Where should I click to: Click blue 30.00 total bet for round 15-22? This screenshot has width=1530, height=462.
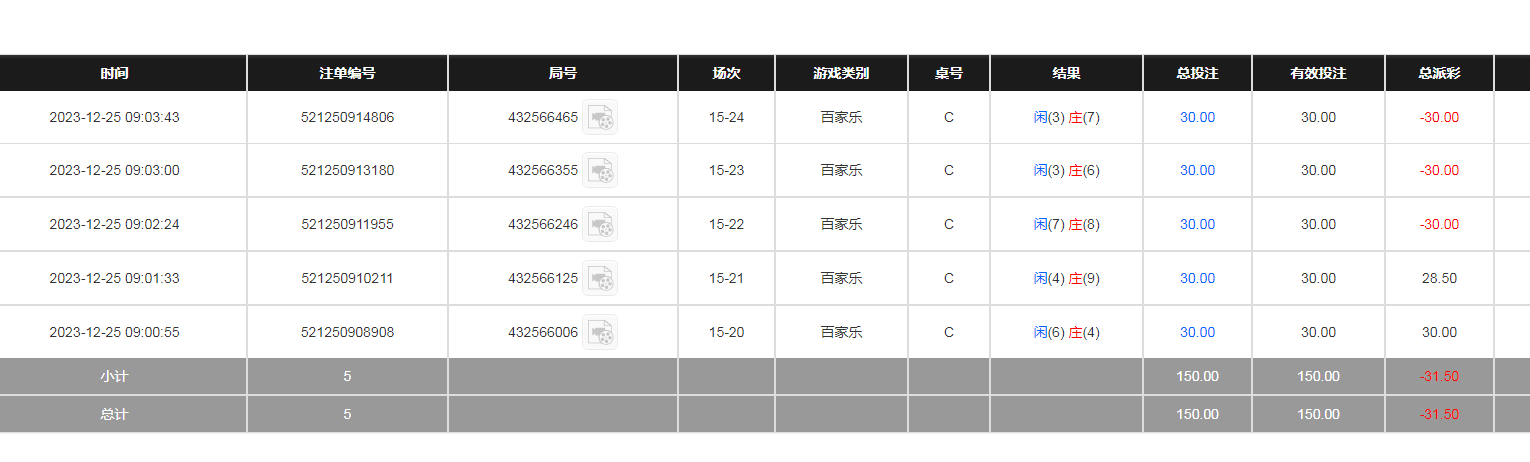pos(1197,224)
